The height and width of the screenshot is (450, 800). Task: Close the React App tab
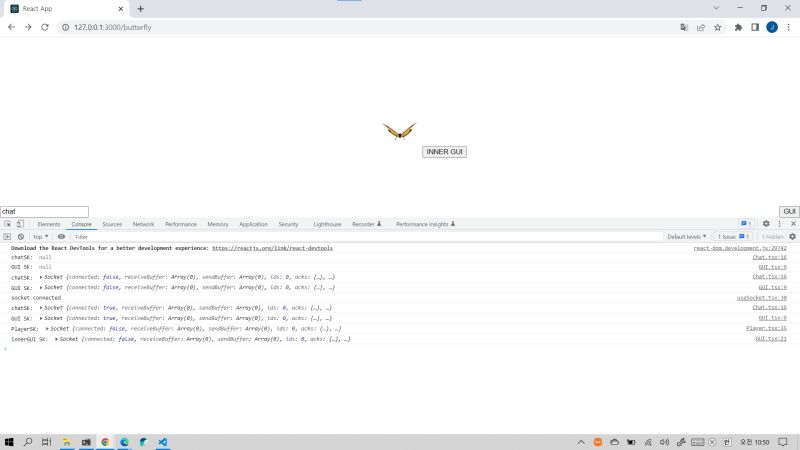tap(121, 9)
